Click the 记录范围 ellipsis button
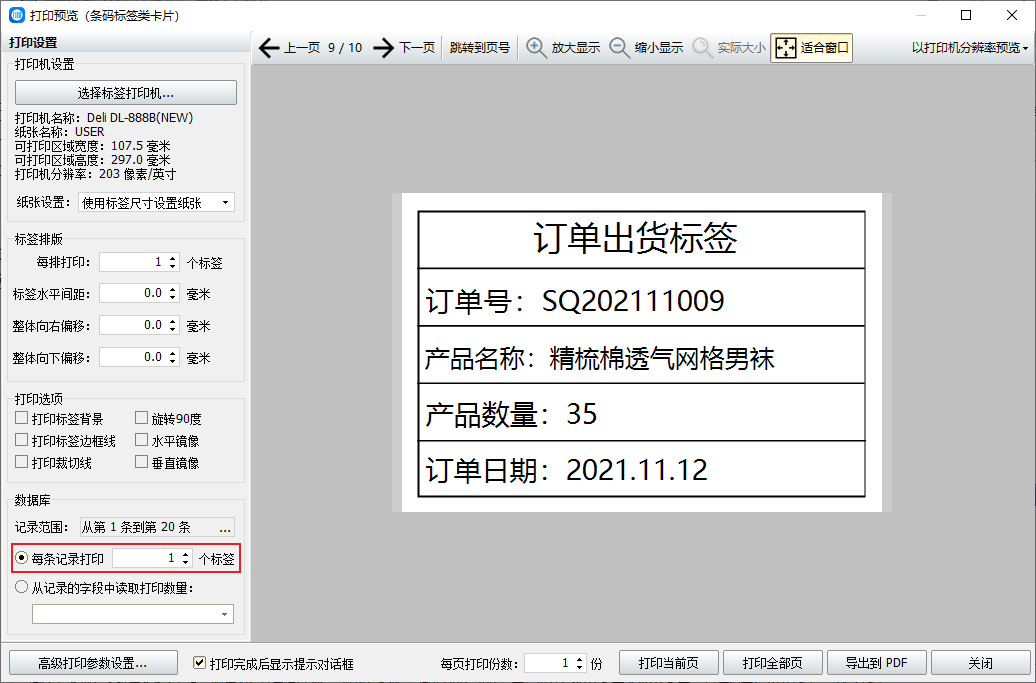The width and height of the screenshot is (1036, 683). coord(225,527)
